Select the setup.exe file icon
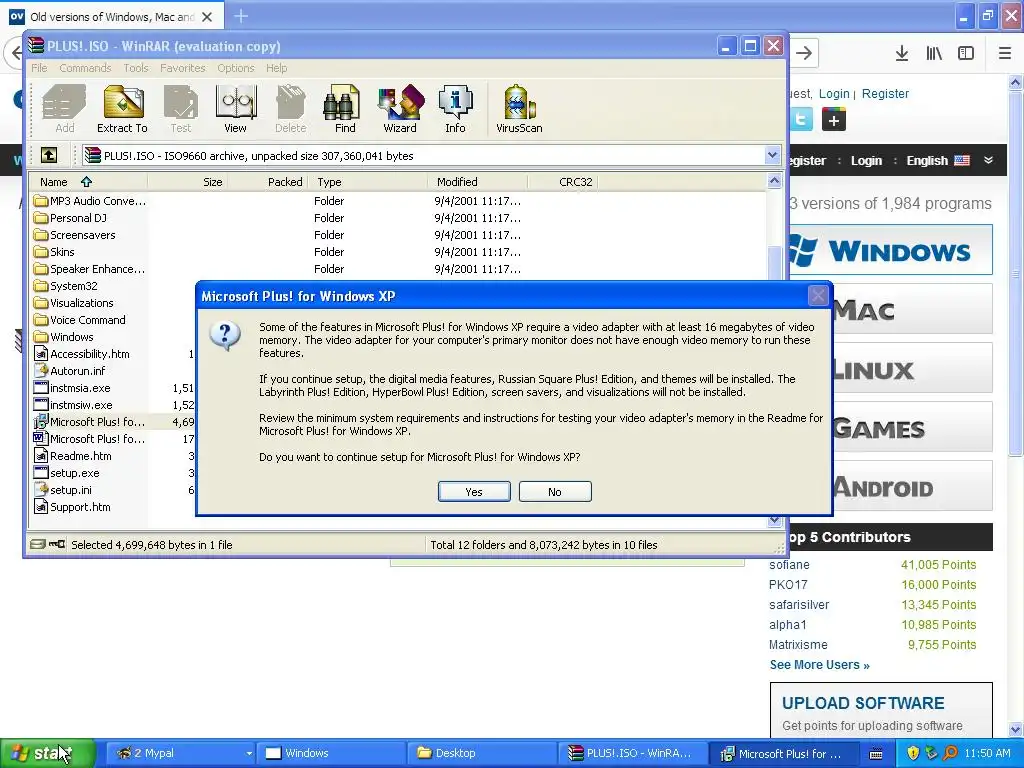Image resolution: width=1024 pixels, height=768 pixels. click(41, 473)
